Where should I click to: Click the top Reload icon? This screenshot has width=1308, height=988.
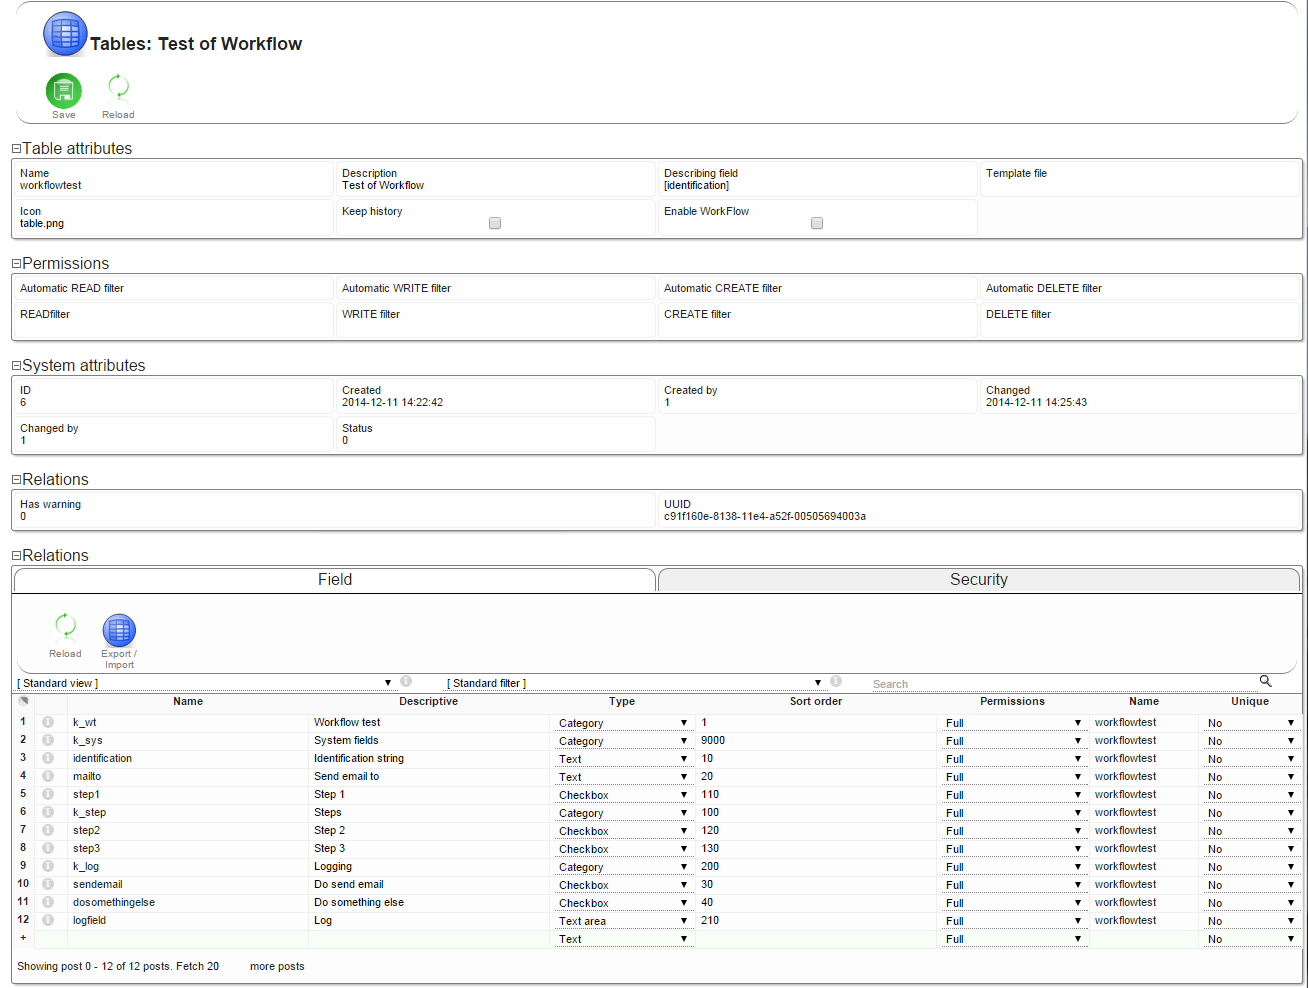coord(118,88)
